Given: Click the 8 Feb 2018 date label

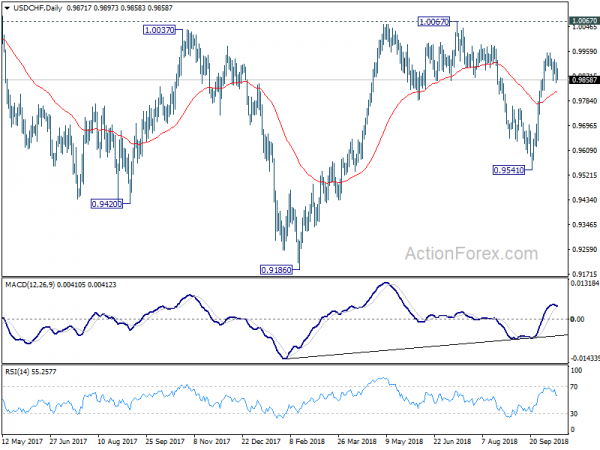Looking at the screenshot, I should tap(307, 441).
